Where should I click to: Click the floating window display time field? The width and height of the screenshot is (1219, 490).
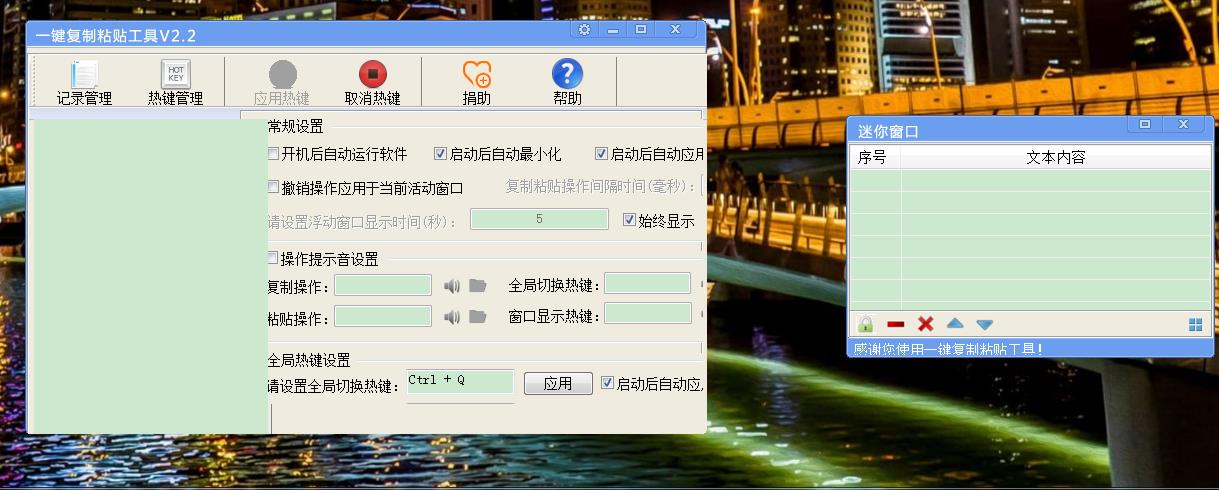coord(540,219)
